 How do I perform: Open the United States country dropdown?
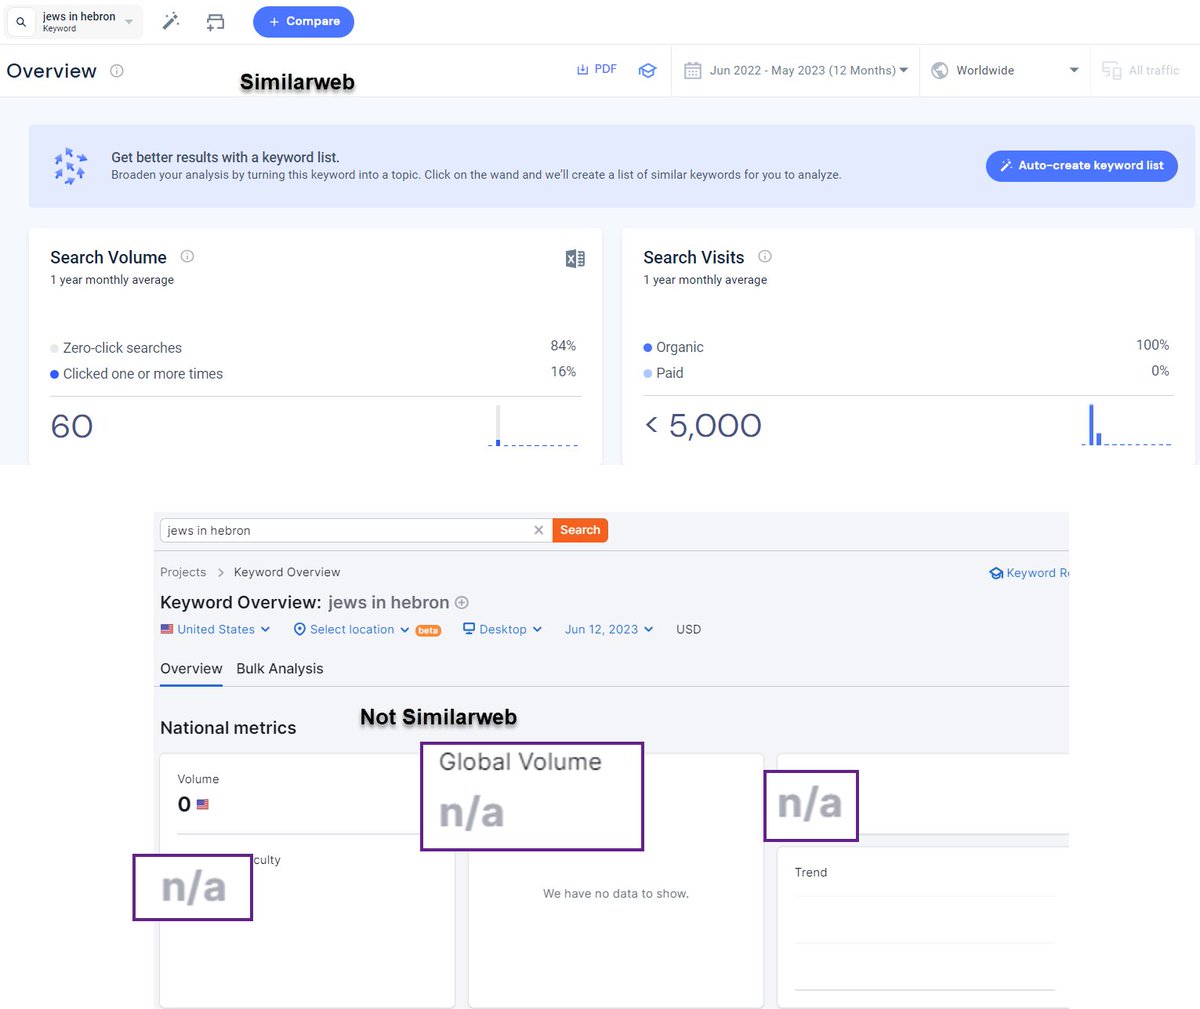tap(215, 629)
